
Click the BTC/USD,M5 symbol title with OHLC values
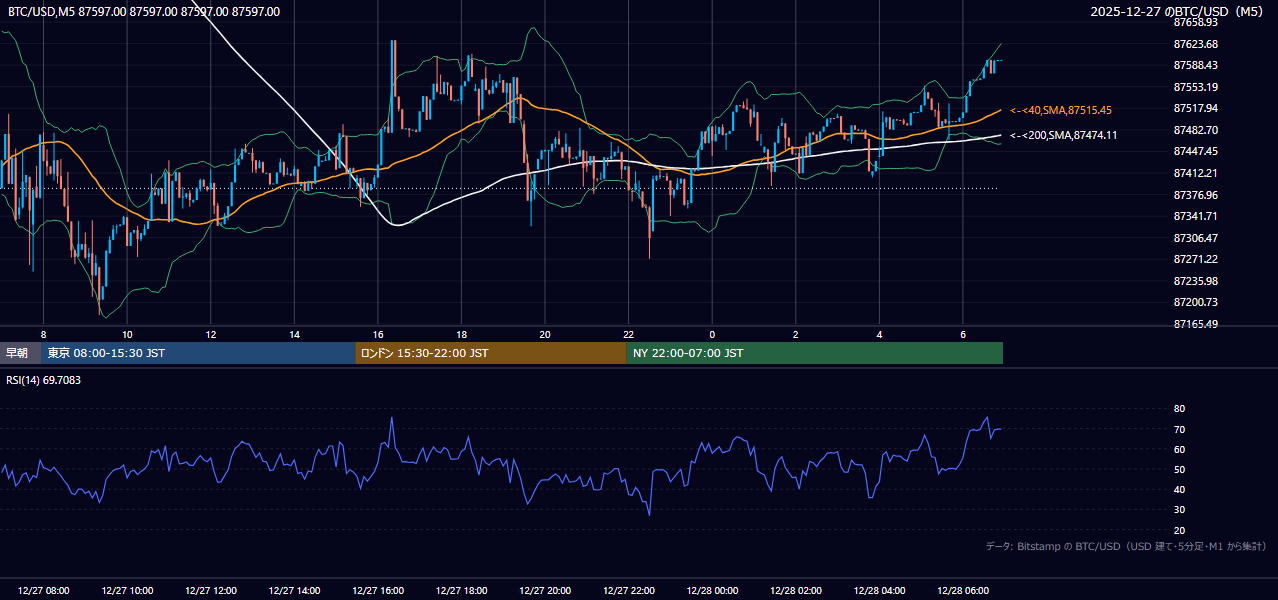pyautogui.click(x=144, y=12)
